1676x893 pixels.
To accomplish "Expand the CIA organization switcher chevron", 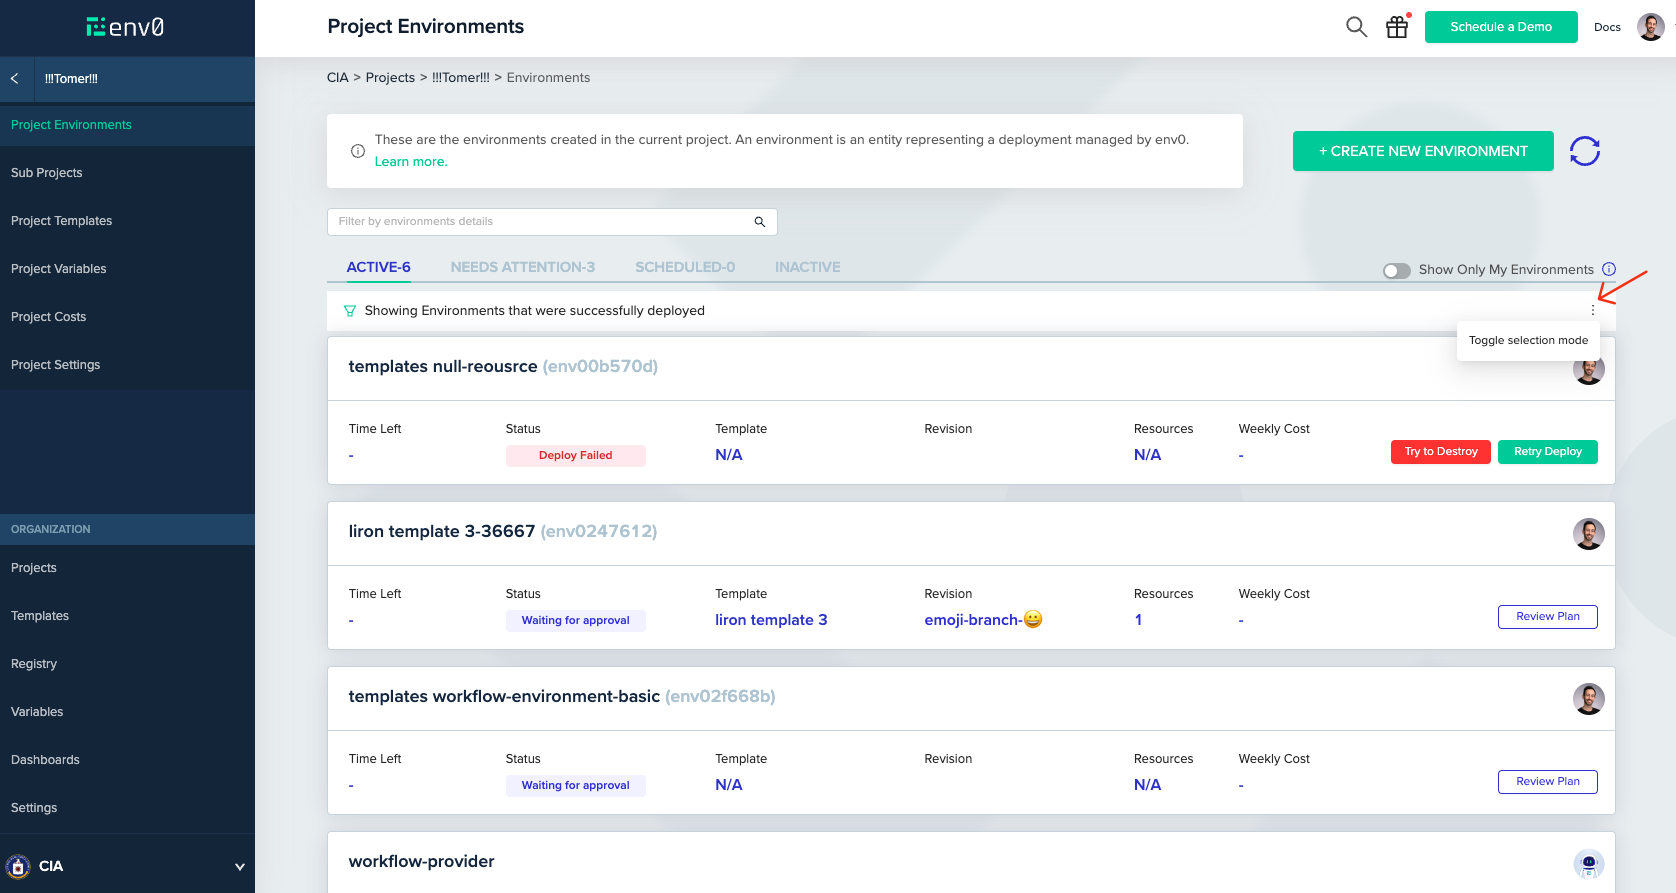I will (x=239, y=867).
